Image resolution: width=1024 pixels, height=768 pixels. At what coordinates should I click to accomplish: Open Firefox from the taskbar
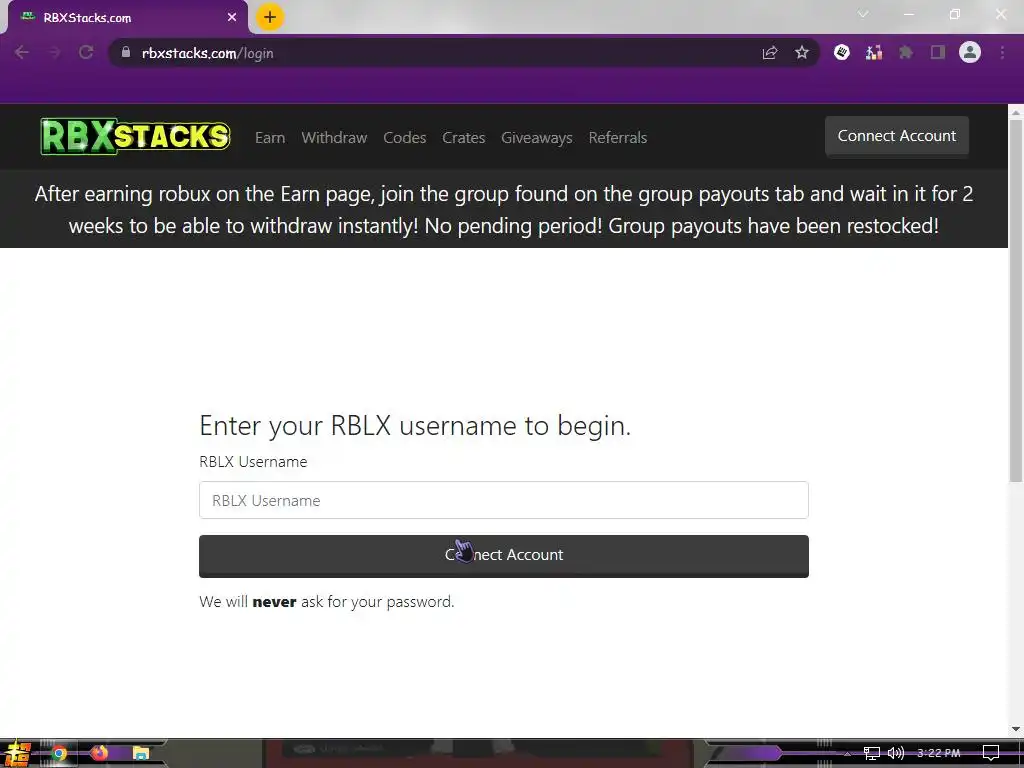[x=99, y=754]
